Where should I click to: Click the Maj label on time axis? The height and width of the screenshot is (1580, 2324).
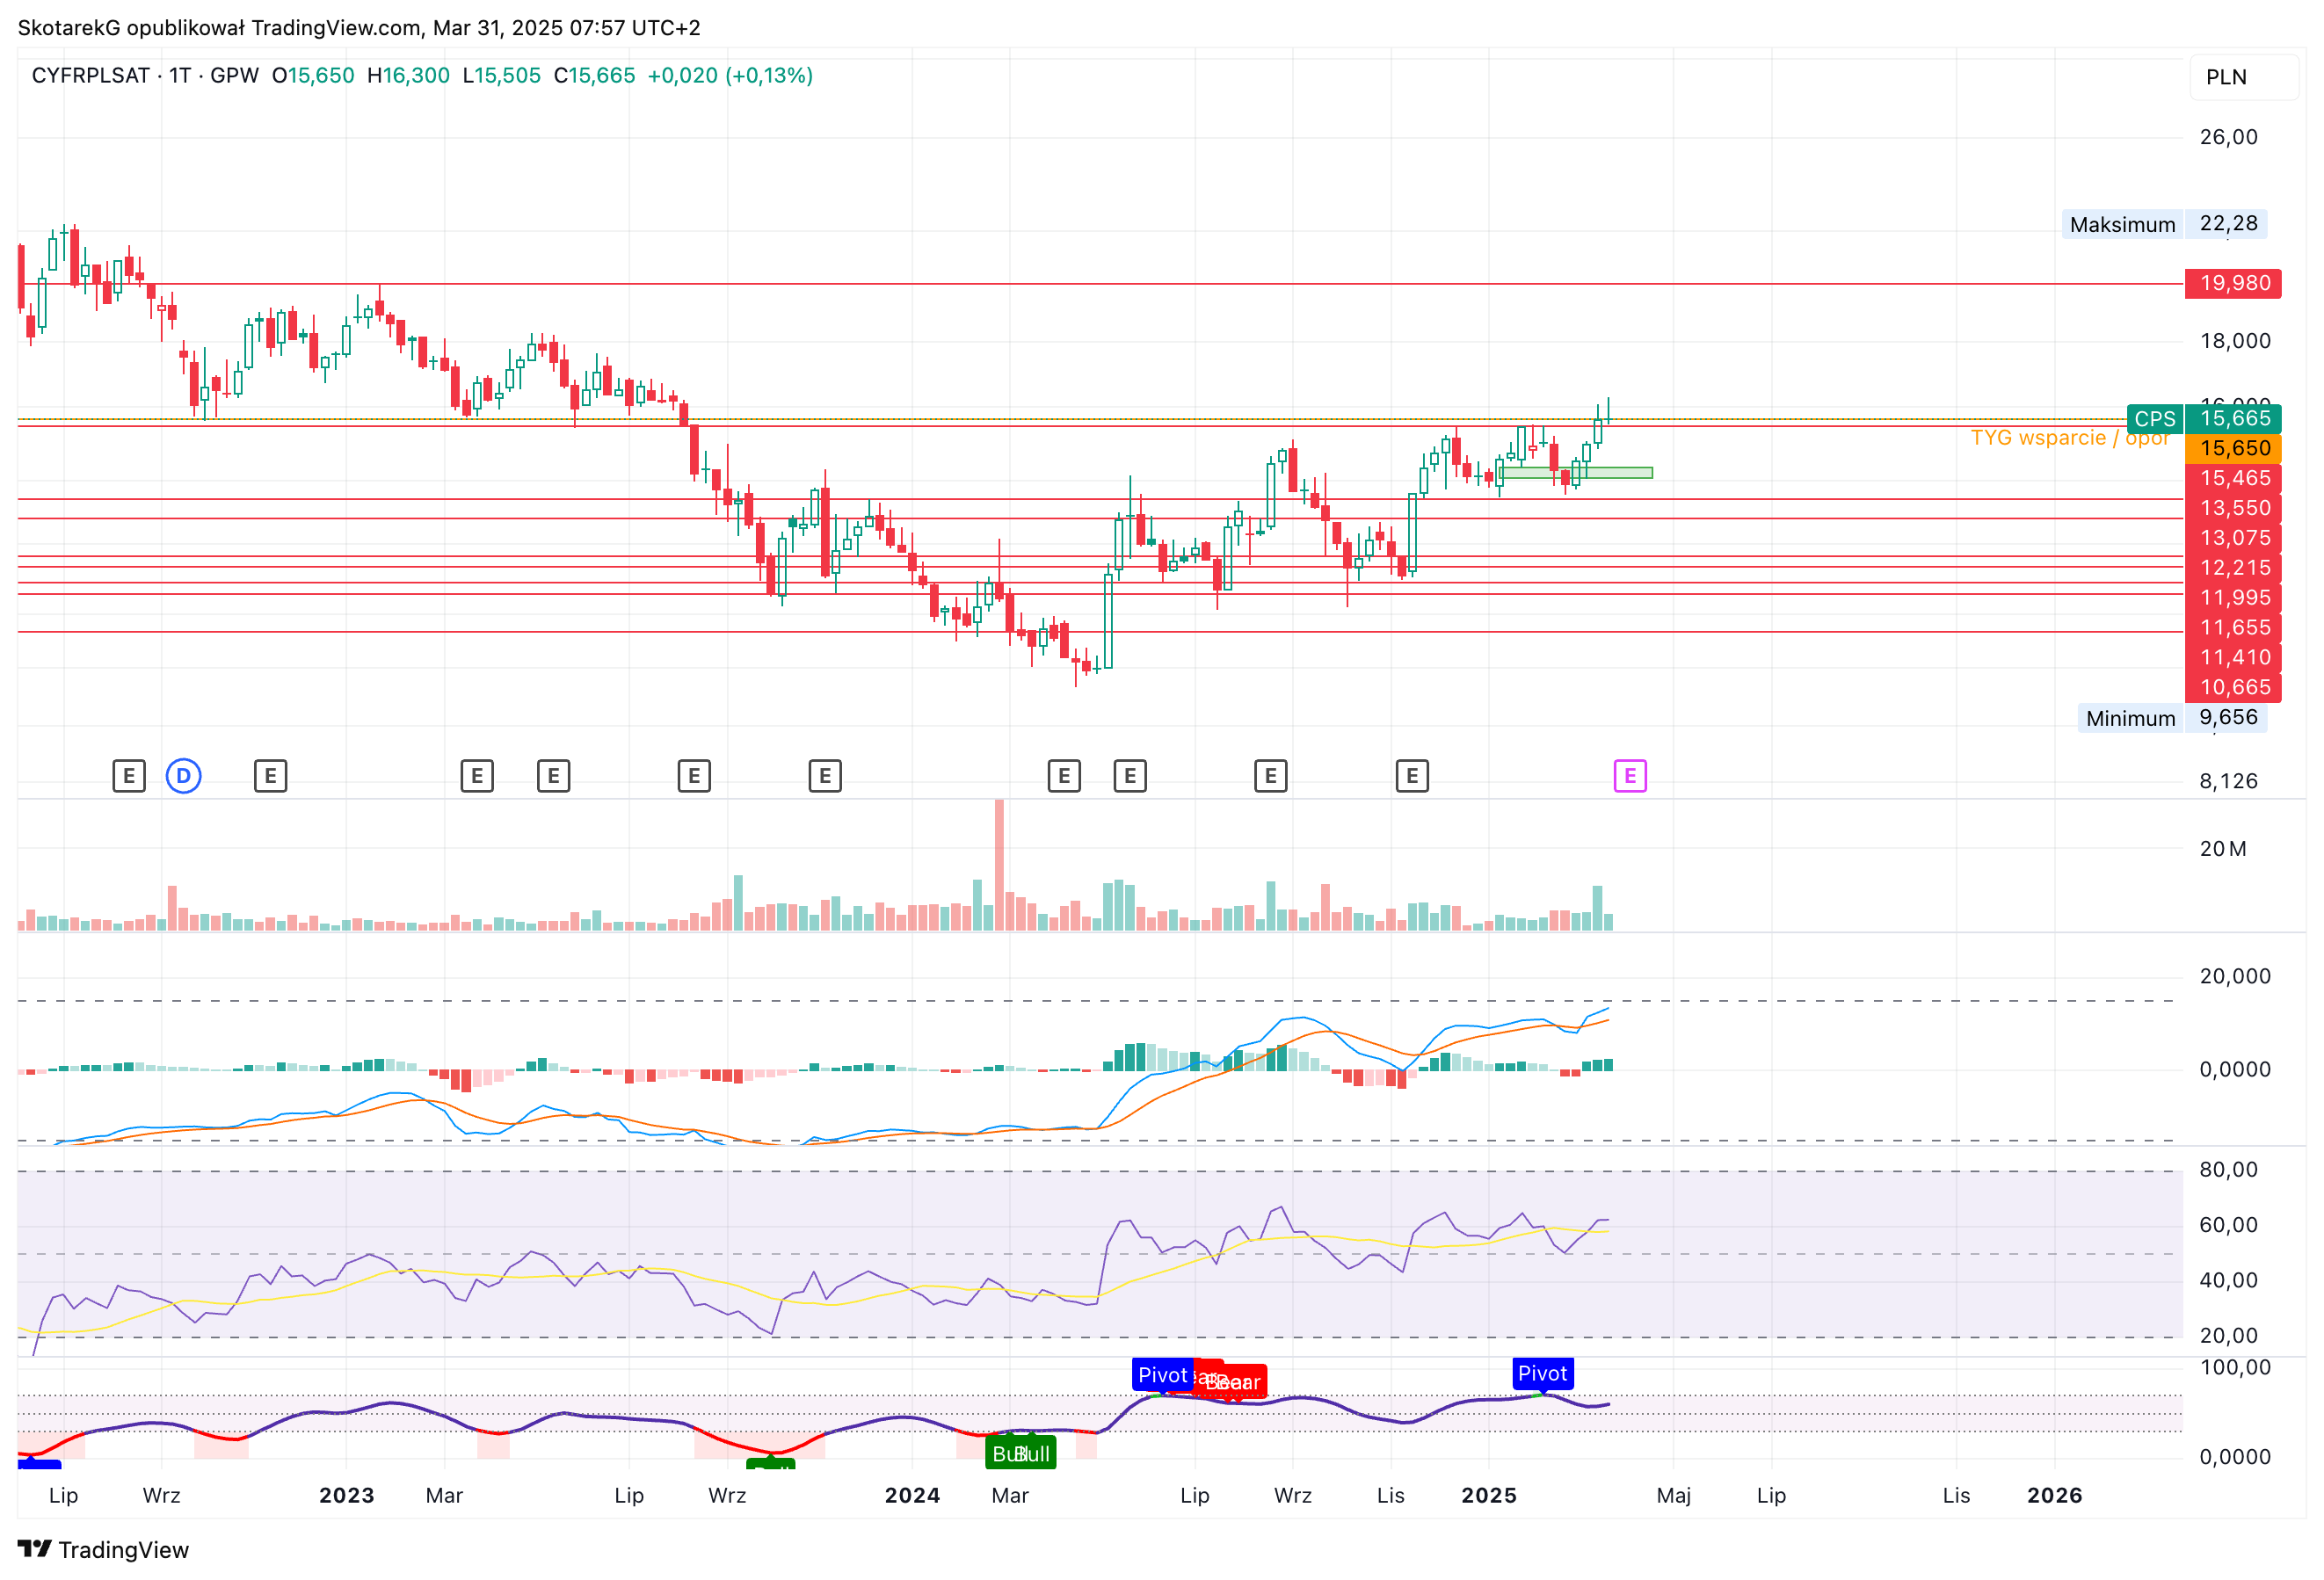(1674, 1495)
